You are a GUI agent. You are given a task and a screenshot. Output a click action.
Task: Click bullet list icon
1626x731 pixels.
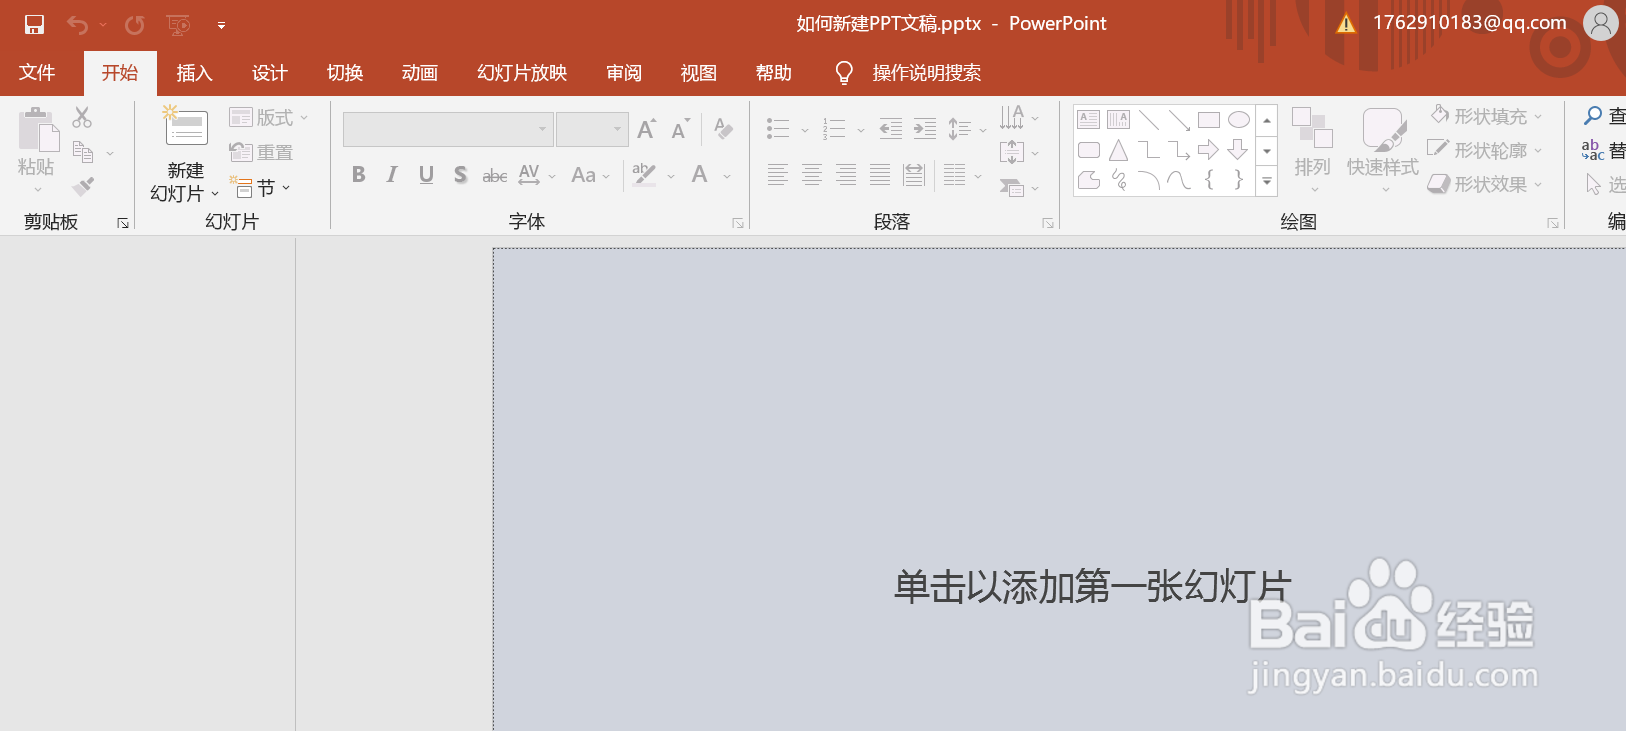pos(778,129)
